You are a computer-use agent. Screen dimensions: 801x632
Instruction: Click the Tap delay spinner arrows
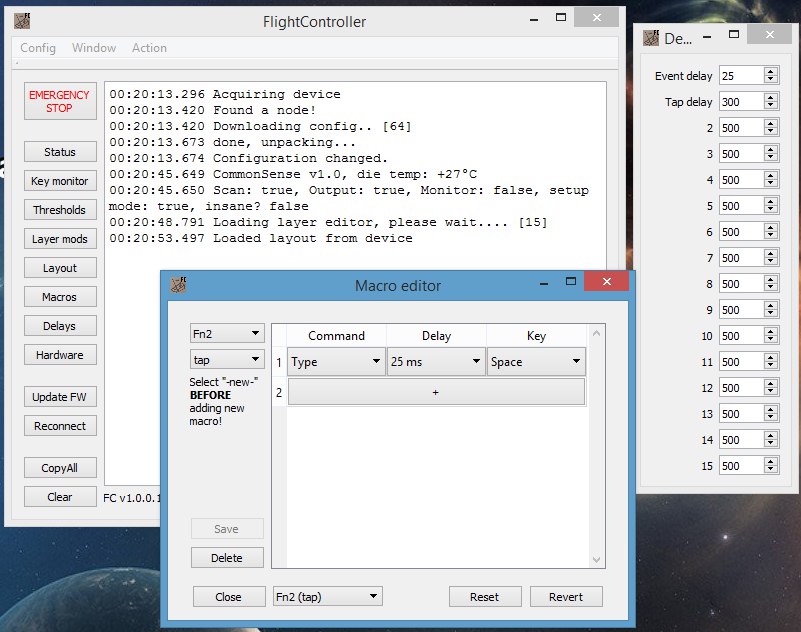pyautogui.click(x=770, y=102)
